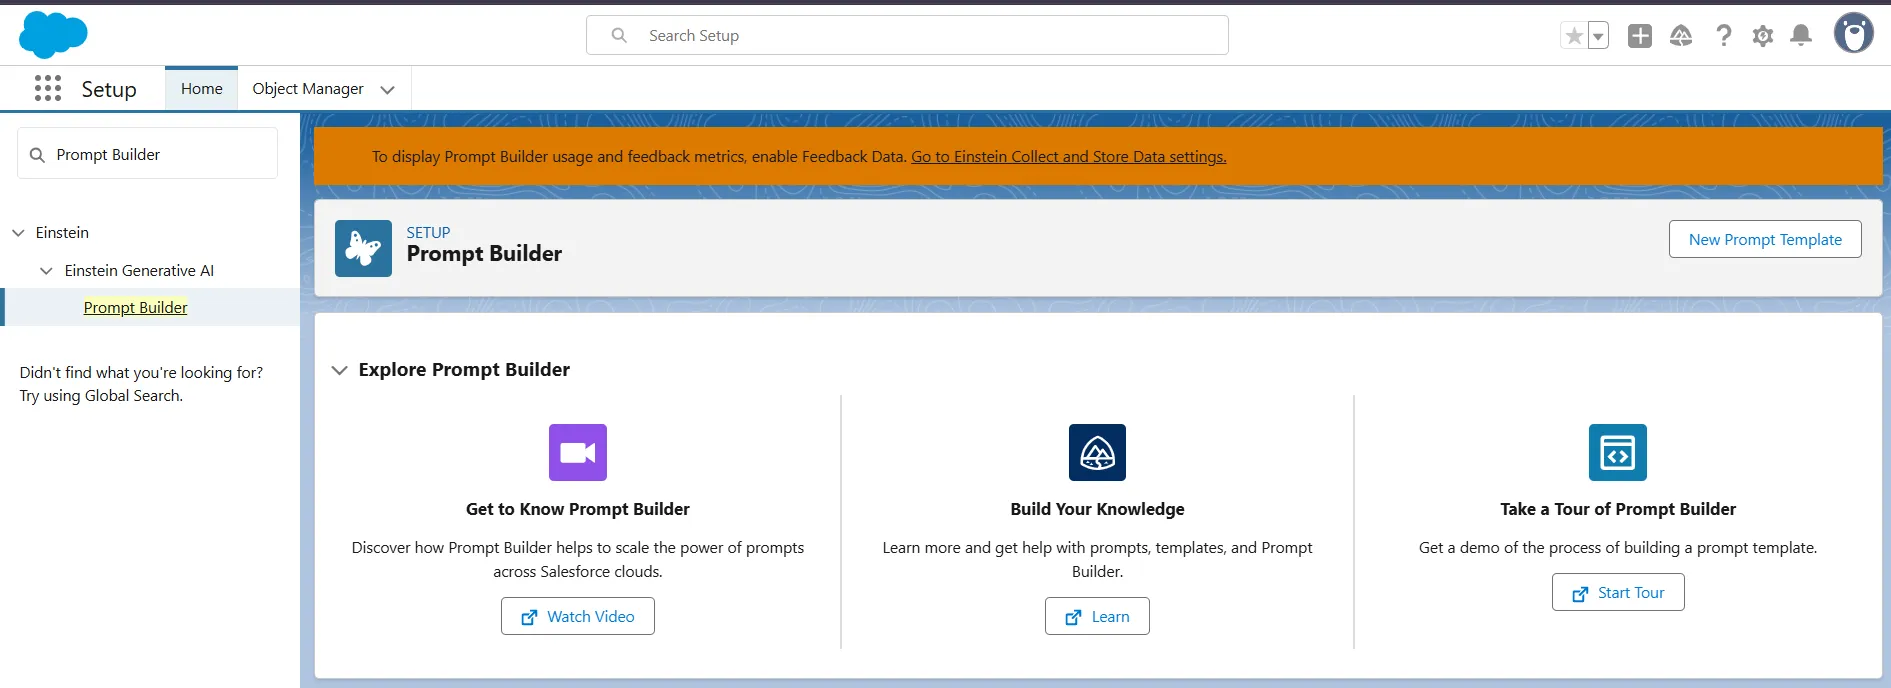Image resolution: width=1891 pixels, height=688 pixels.
Task: Open the Notifications bell
Action: click(1801, 36)
